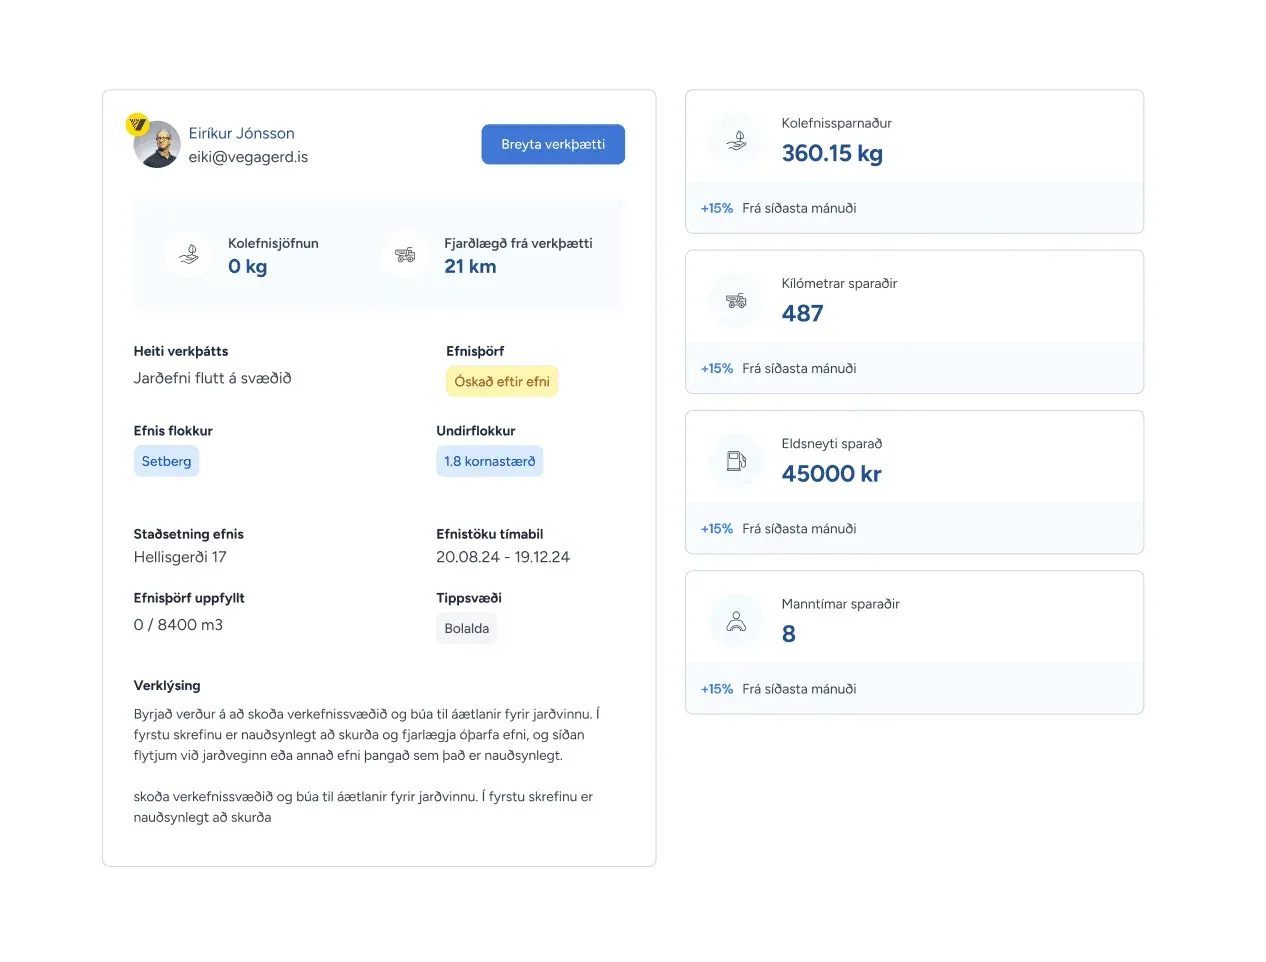The height and width of the screenshot is (962, 1266).
Task: Click the 45000 kr fuel saved value
Action: click(x=832, y=473)
